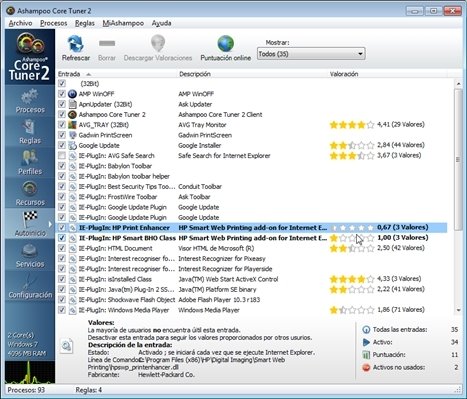Open the Procesos sidebar section
The height and width of the screenshot is (399, 467).
30,101
